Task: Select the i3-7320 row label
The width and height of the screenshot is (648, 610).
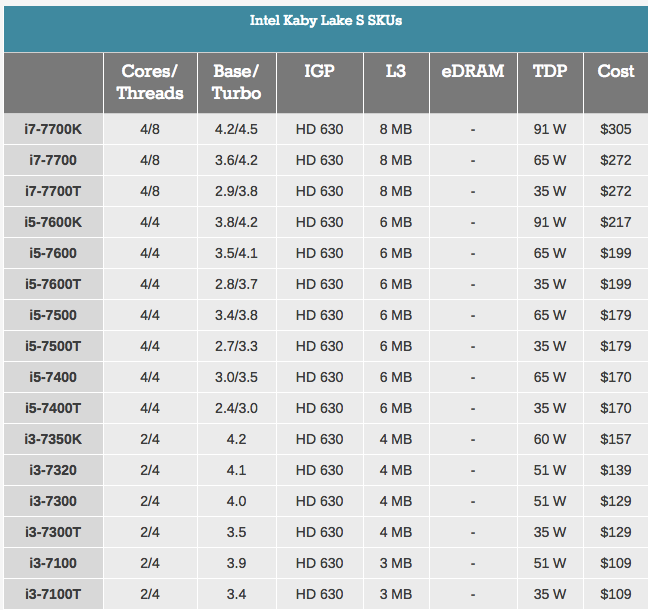Action: [53, 470]
